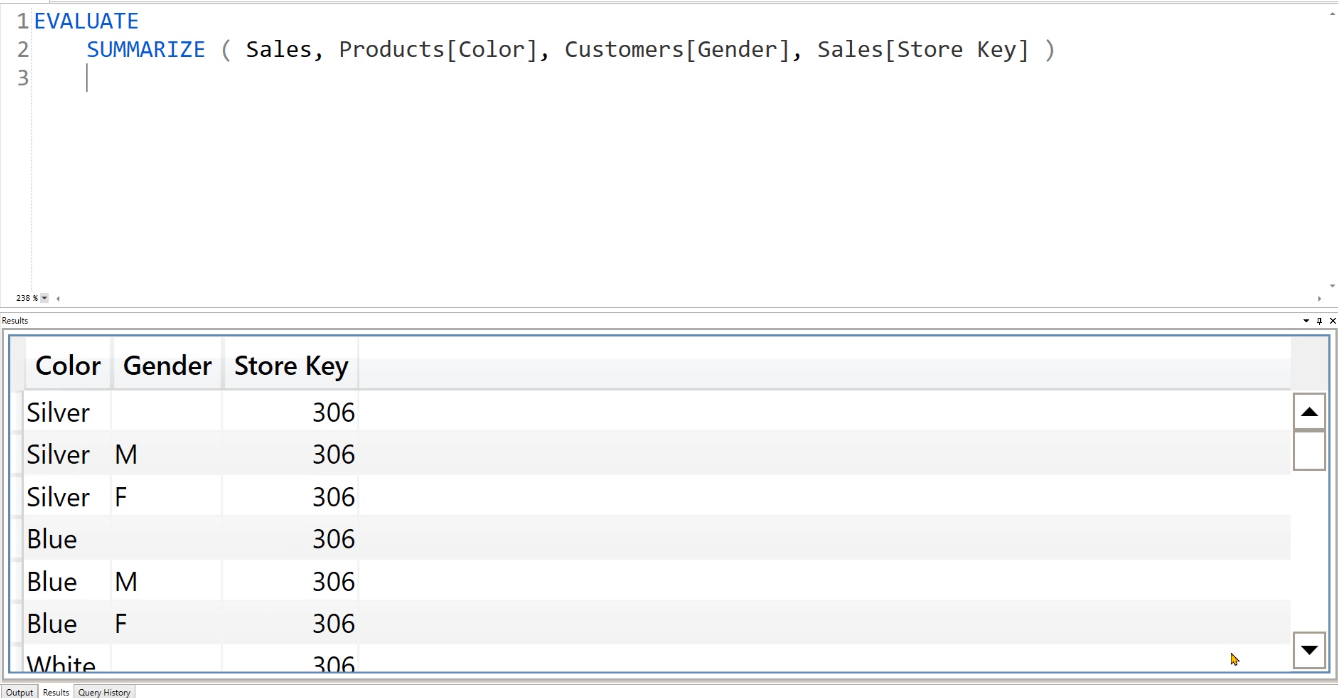Toggle the Results pane auto-hide pin
This screenshot has height=698, width=1338.
click(1319, 321)
